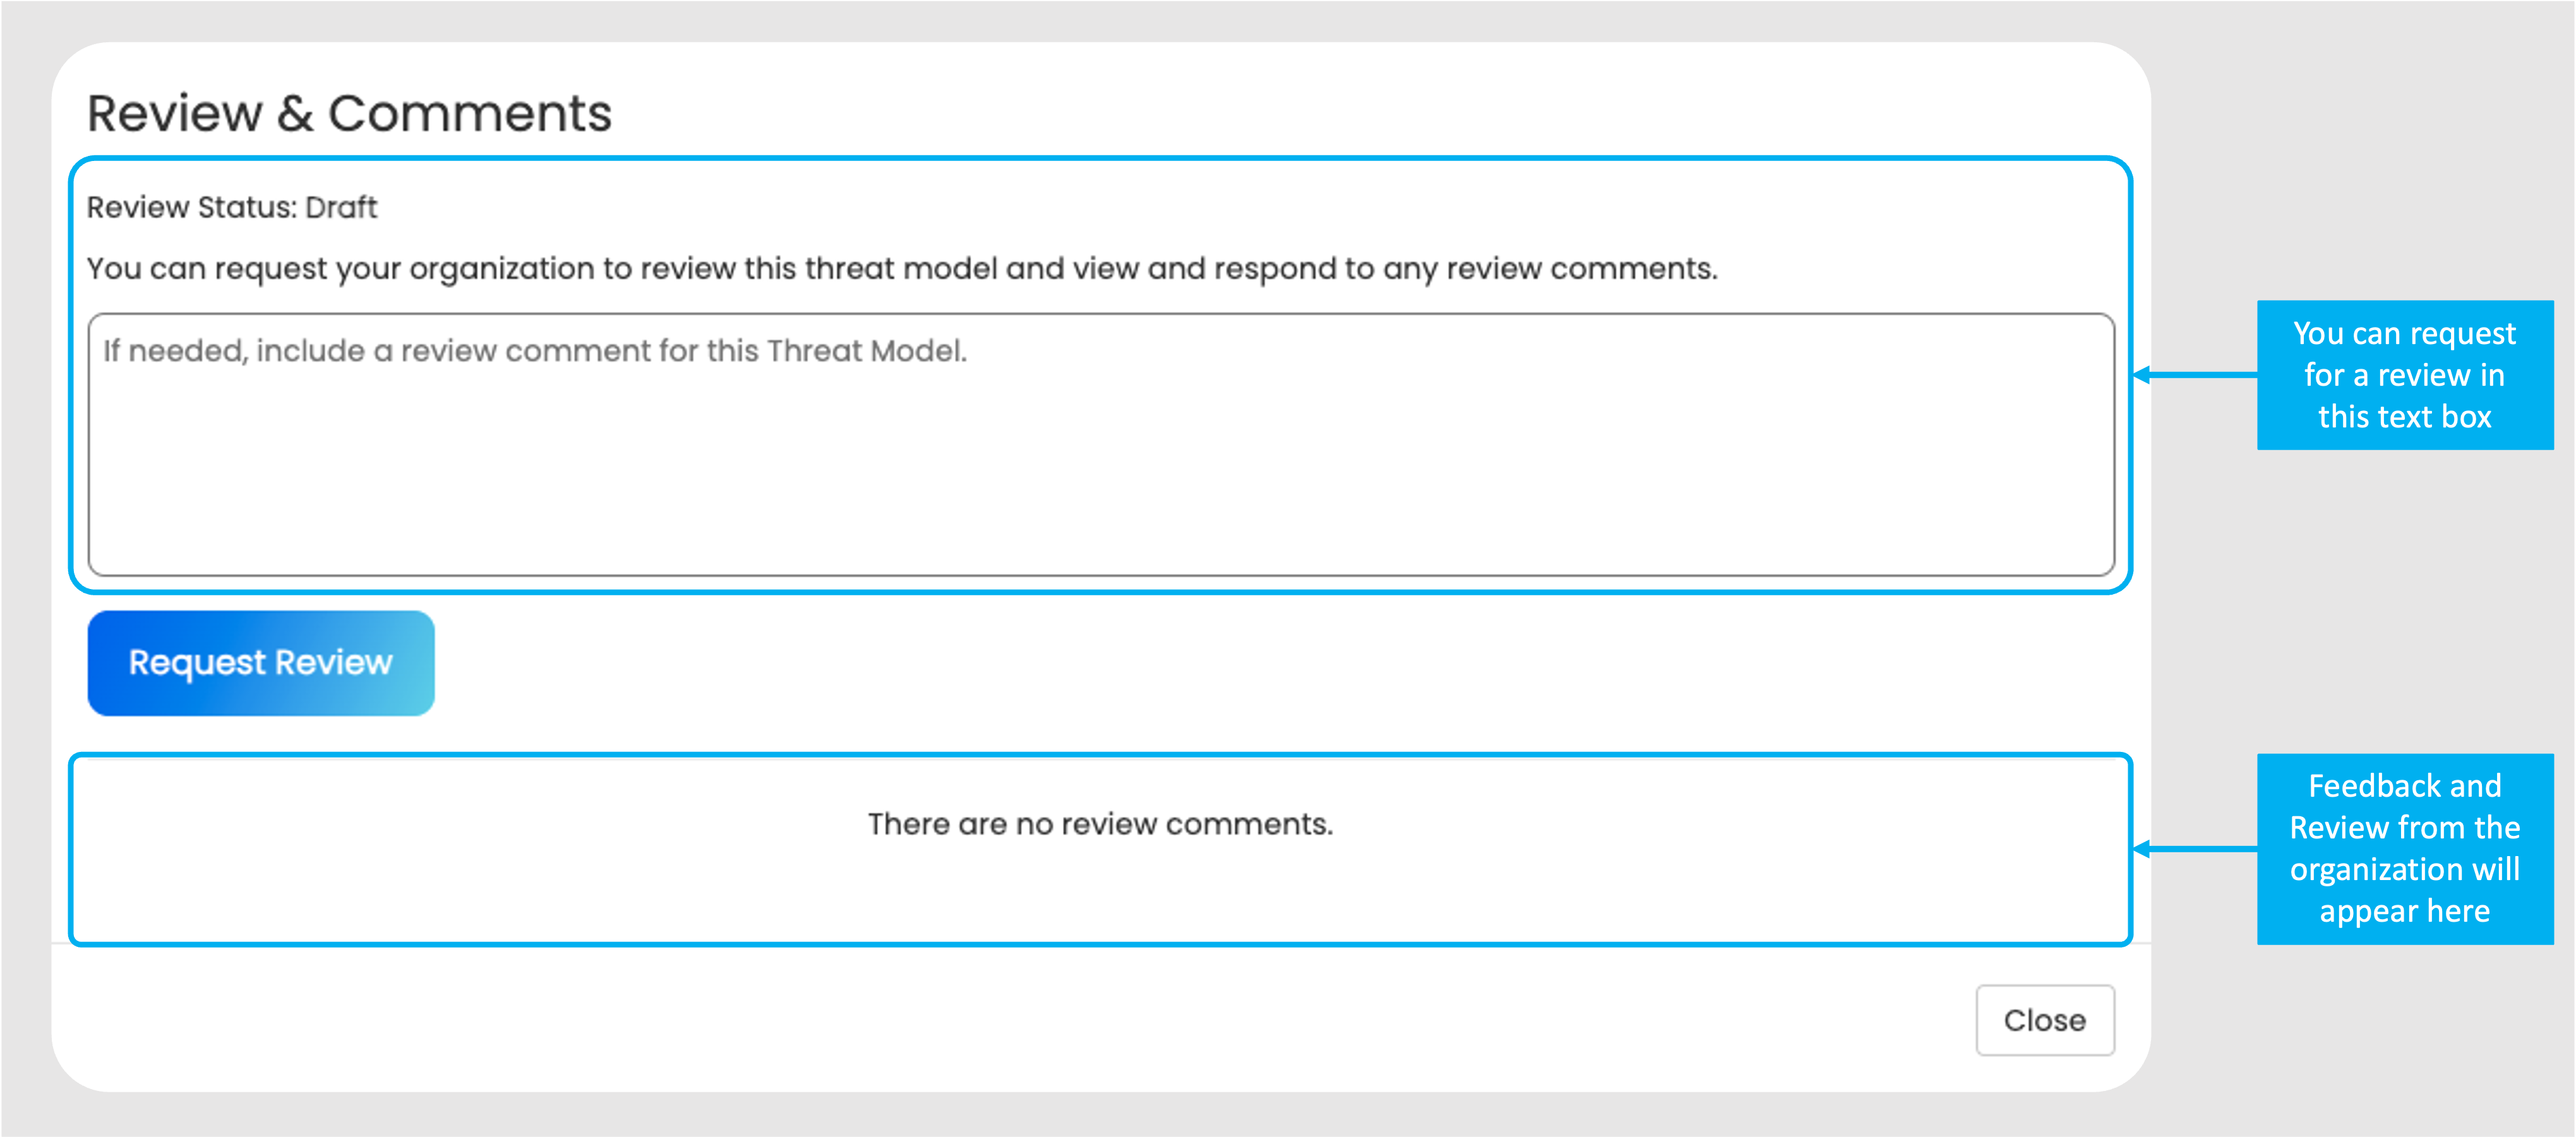
Task: Click the 'You can request for a review' callout
Action: 2404,375
